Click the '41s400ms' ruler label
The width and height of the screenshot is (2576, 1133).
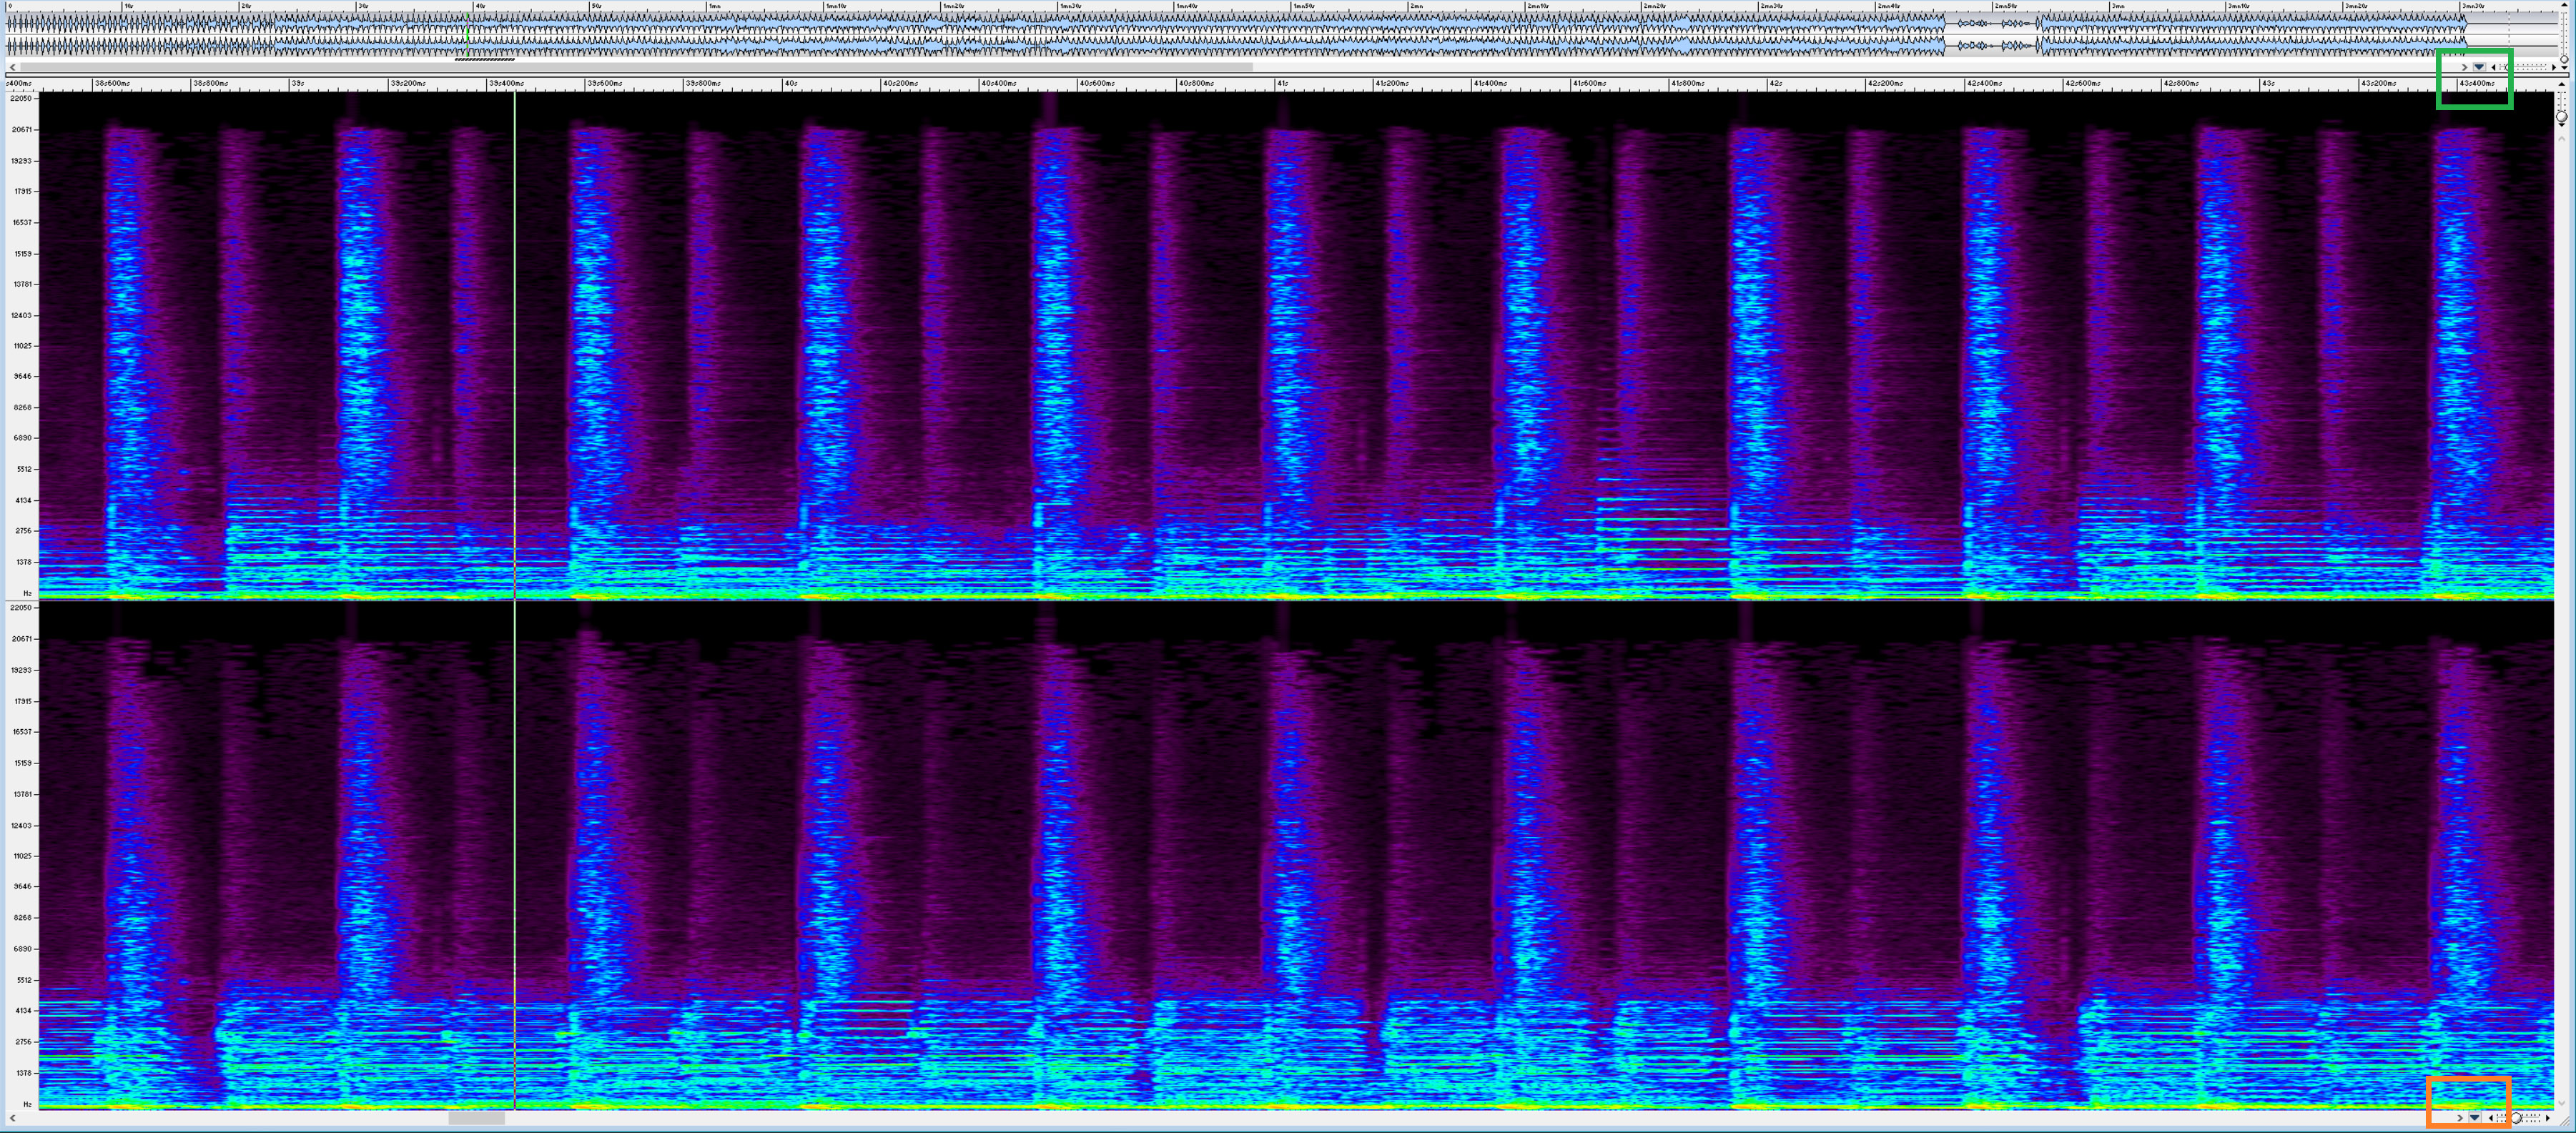click(1490, 83)
